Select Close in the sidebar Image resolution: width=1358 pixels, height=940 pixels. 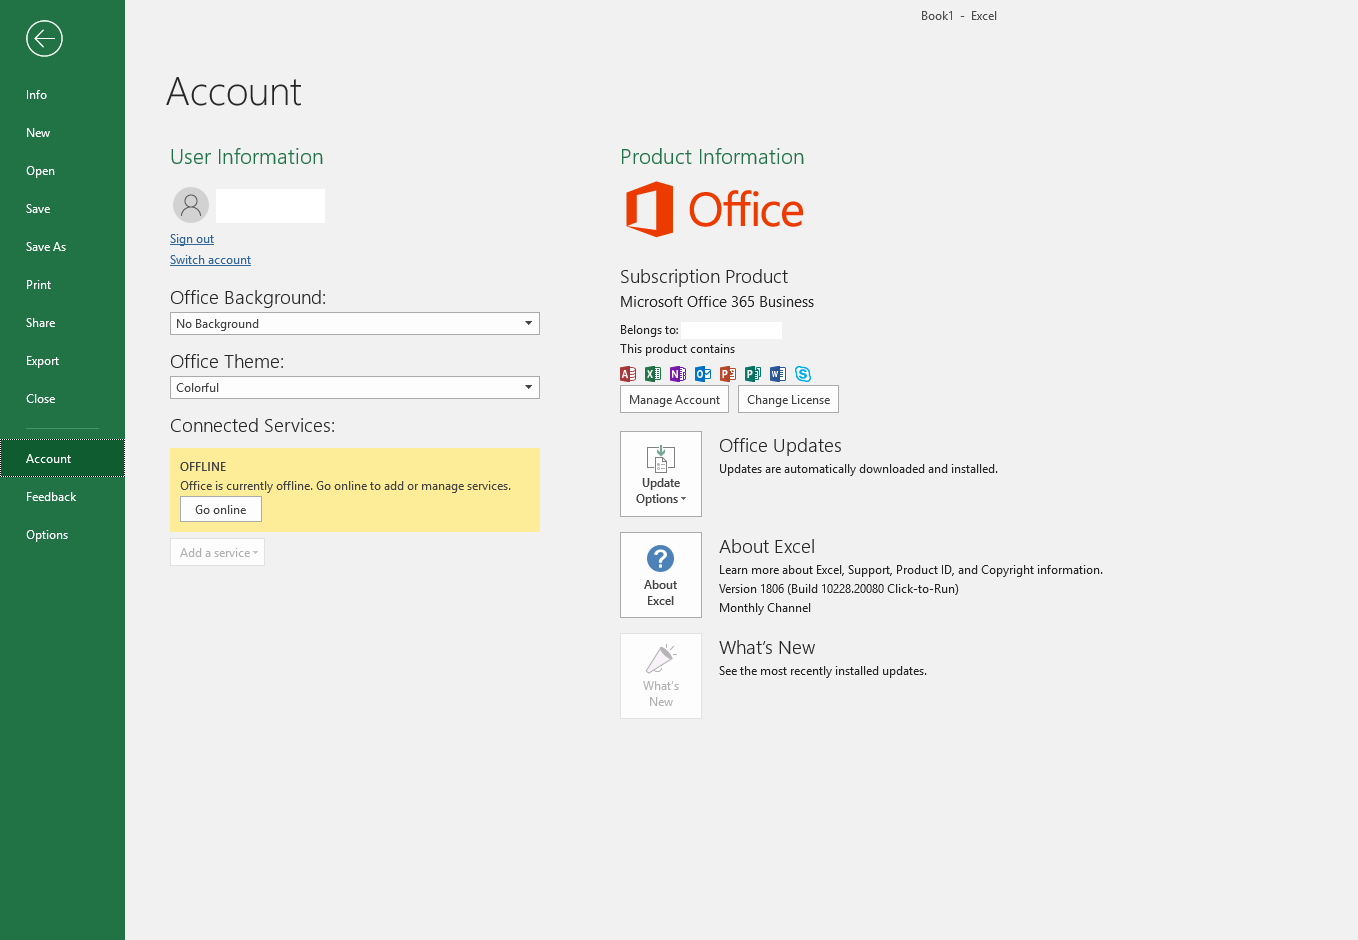pyautogui.click(x=62, y=399)
